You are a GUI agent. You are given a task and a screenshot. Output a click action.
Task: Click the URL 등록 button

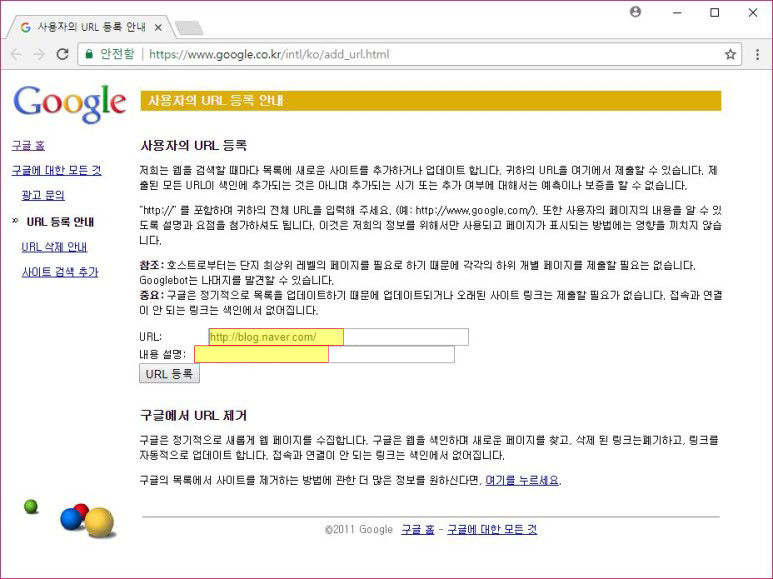coord(169,374)
